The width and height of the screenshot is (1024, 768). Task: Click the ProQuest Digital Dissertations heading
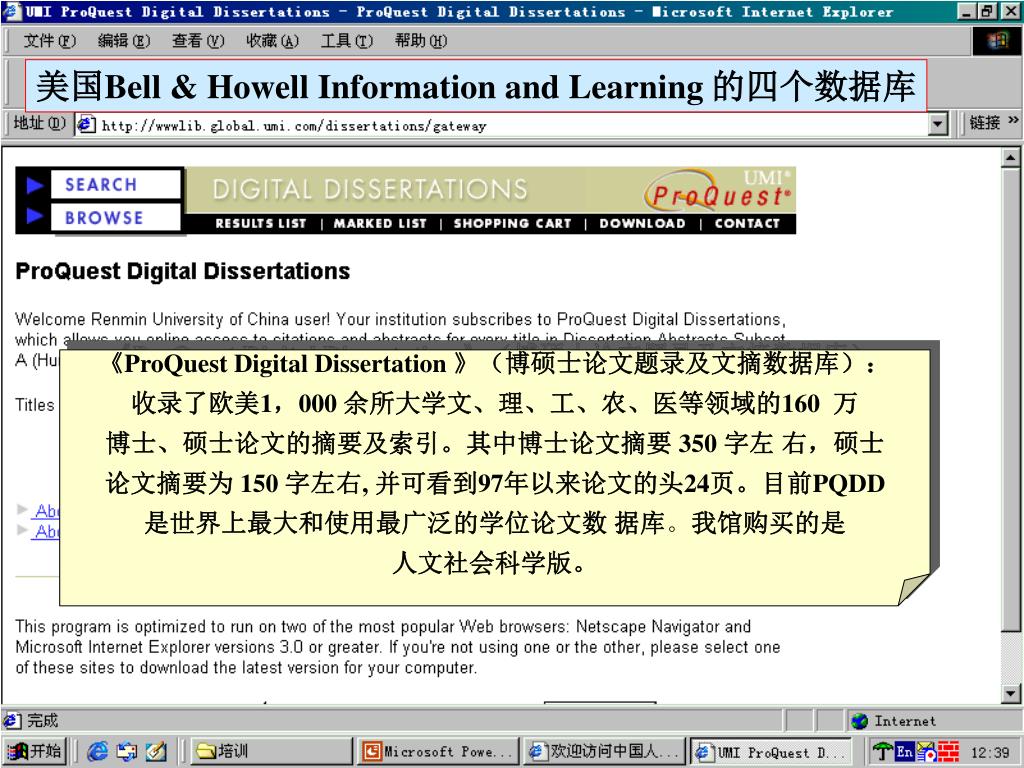[x=183, y=271]
